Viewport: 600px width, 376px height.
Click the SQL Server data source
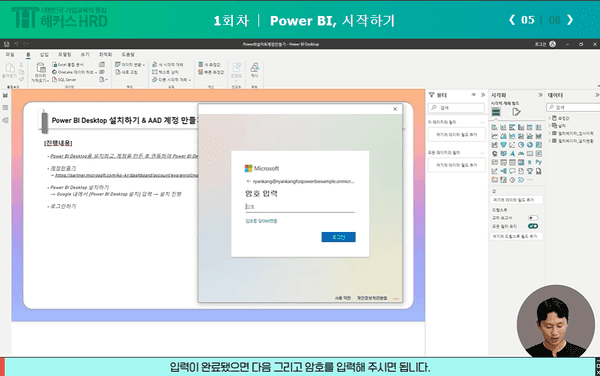coord(64,80)
